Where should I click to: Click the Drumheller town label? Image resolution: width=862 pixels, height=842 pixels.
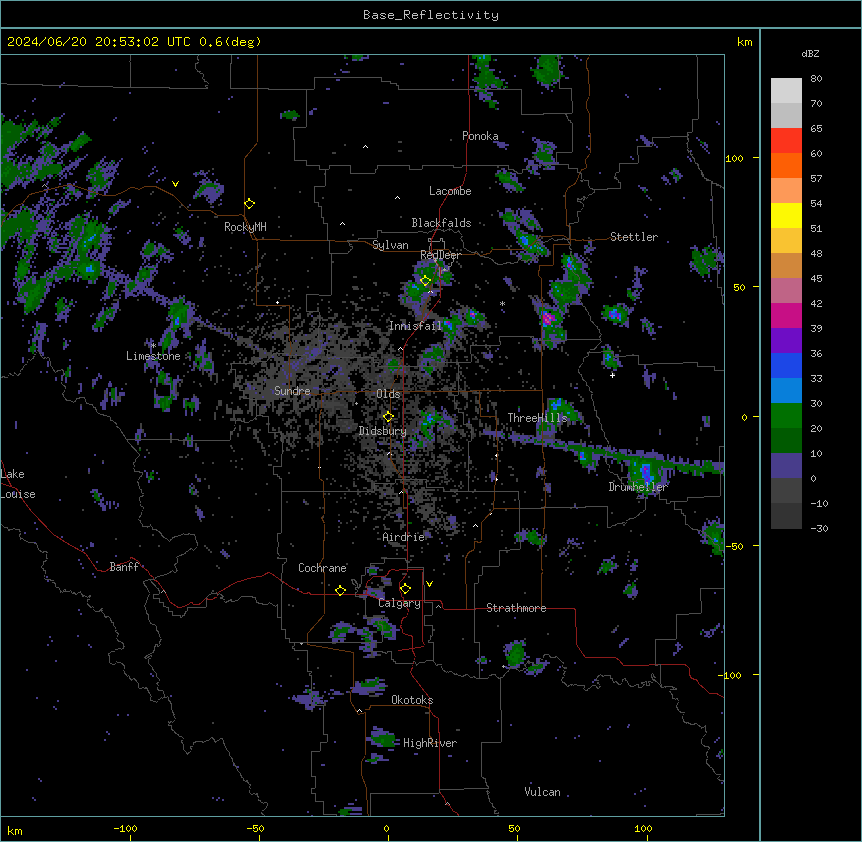tap(638, 487)
